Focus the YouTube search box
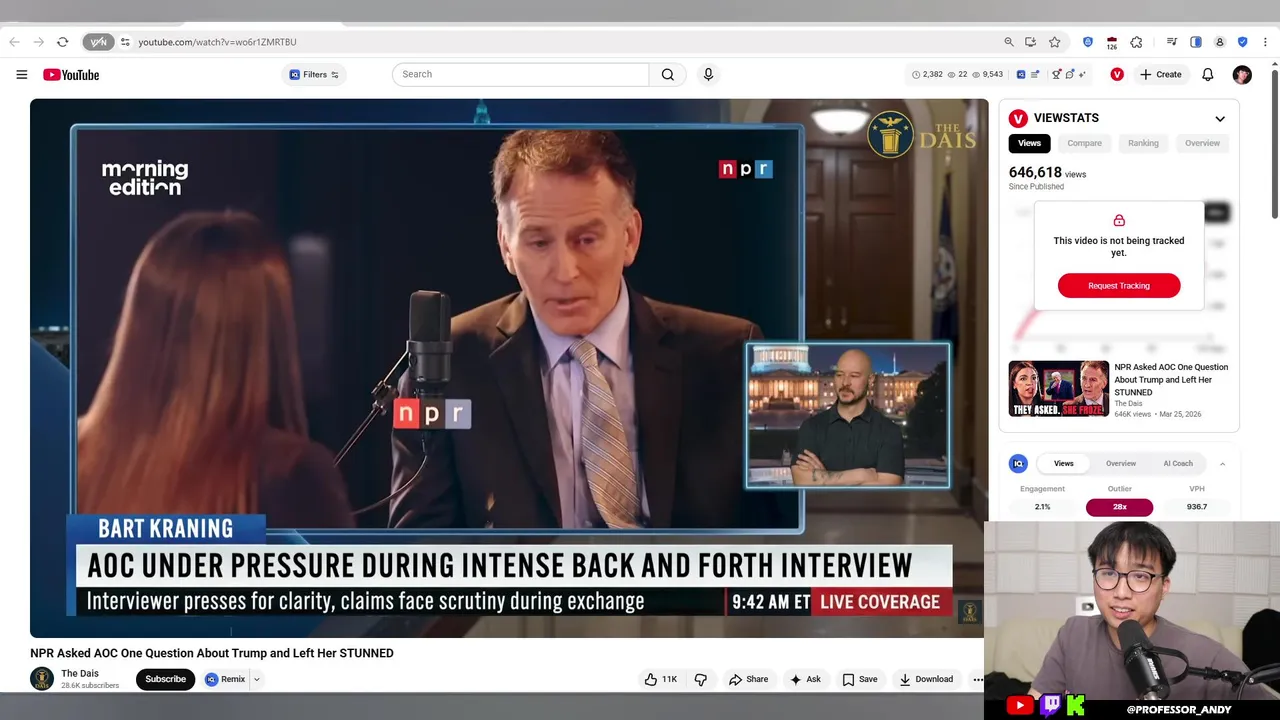Screen dimensions: 1280x720 pyautogui.click(x=520, y=74)
